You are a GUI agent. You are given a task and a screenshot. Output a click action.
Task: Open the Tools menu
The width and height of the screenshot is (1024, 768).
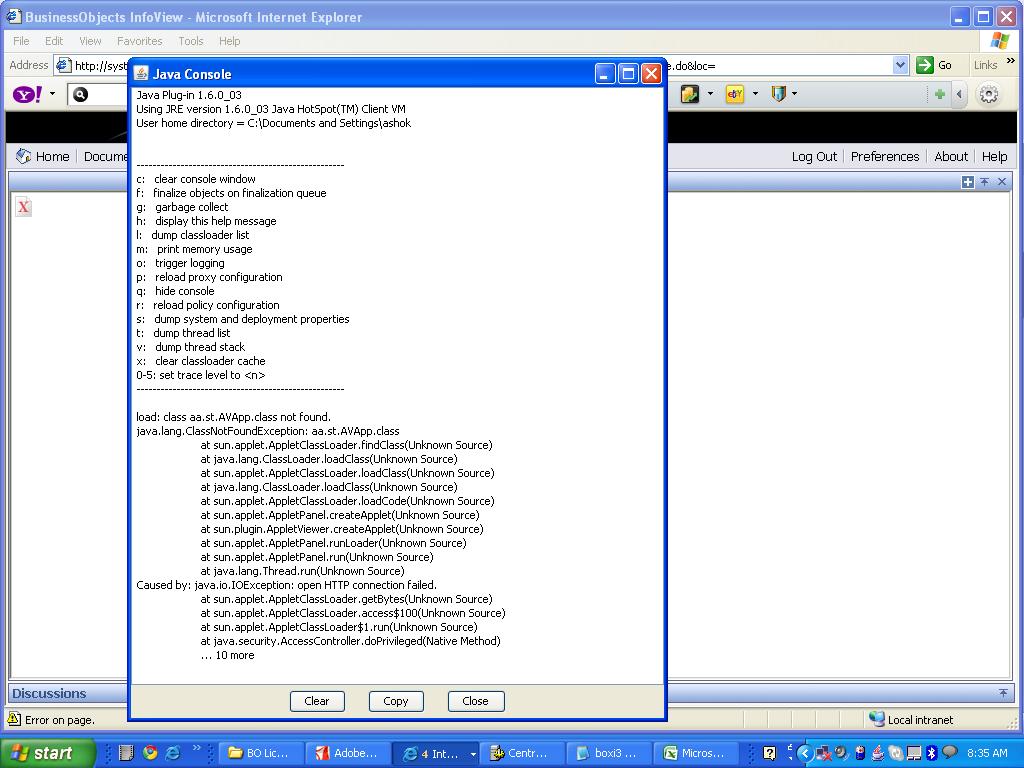coord(190,41)
